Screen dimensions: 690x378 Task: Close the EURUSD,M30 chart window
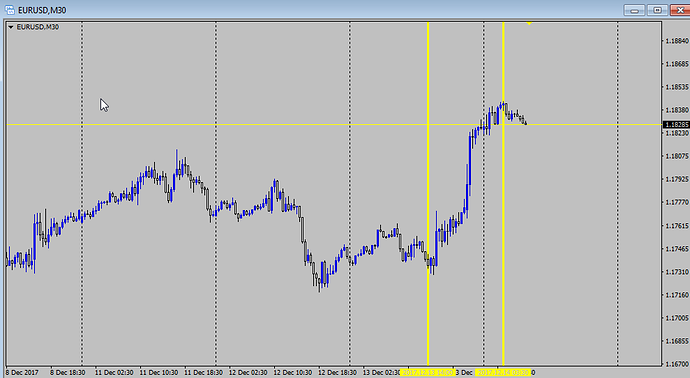tap(680, 10)
